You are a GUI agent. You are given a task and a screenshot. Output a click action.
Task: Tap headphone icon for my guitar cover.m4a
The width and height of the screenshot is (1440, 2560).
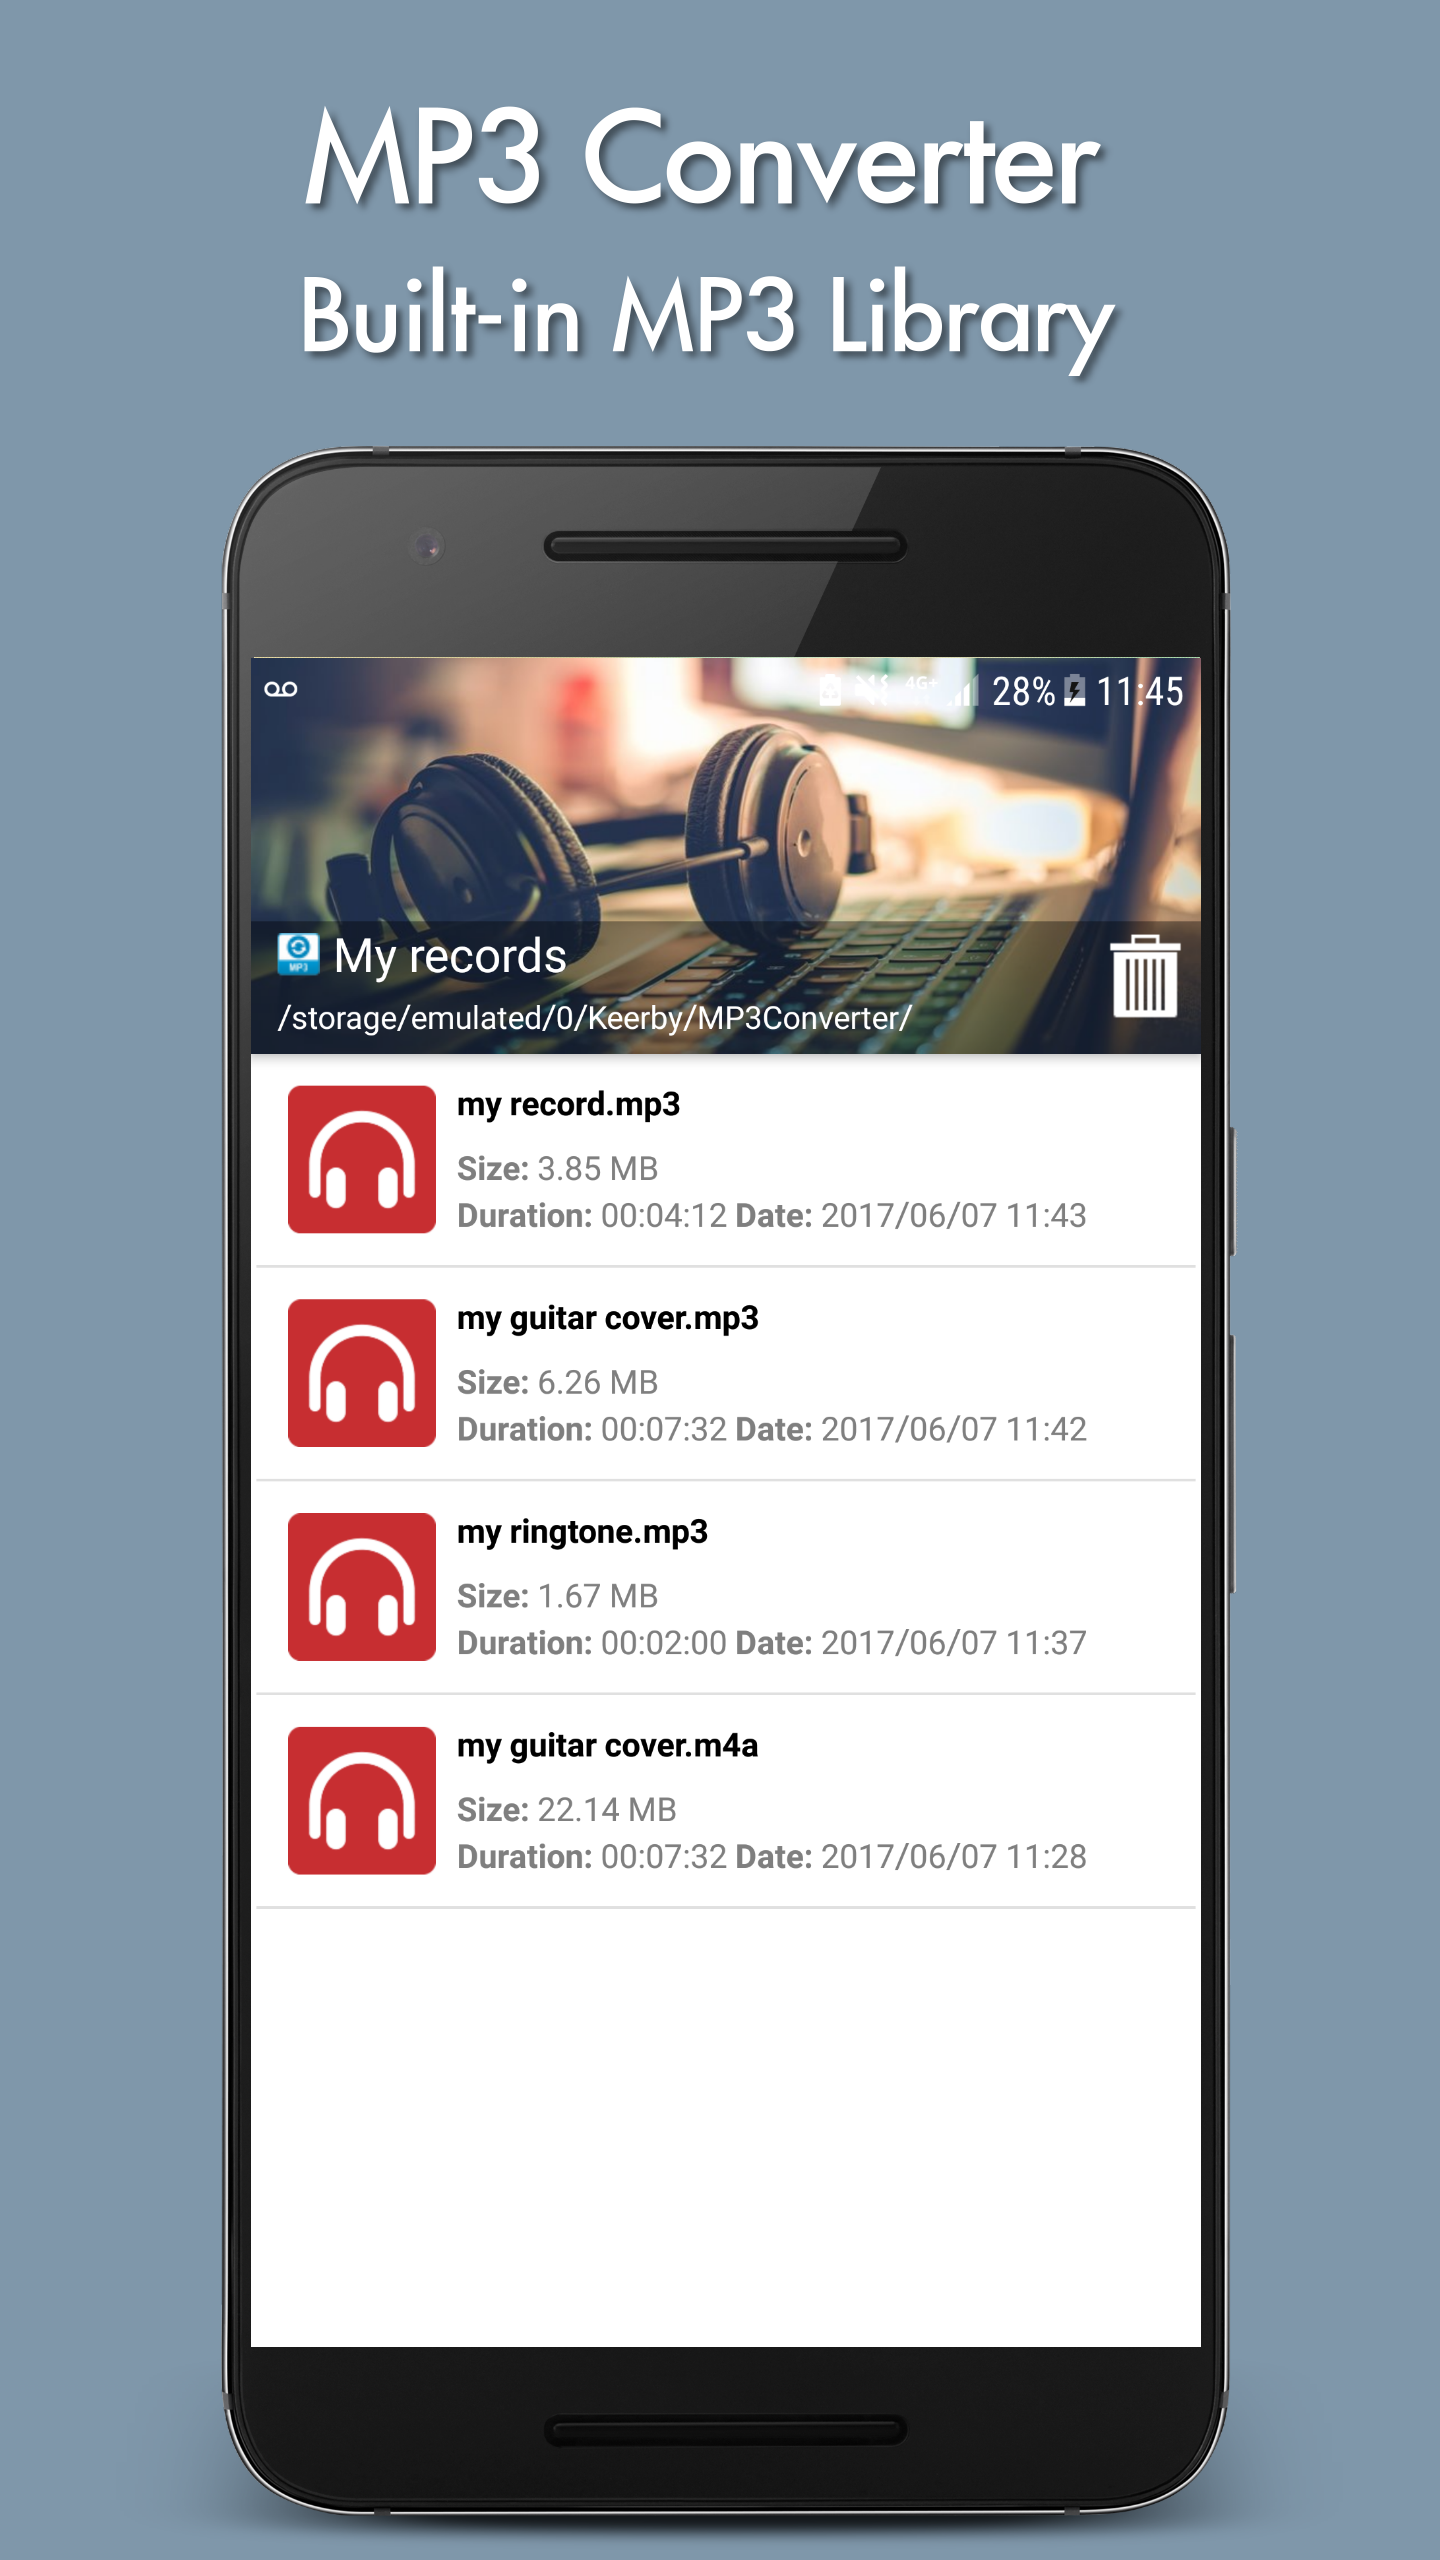[x=361, y=1800]
